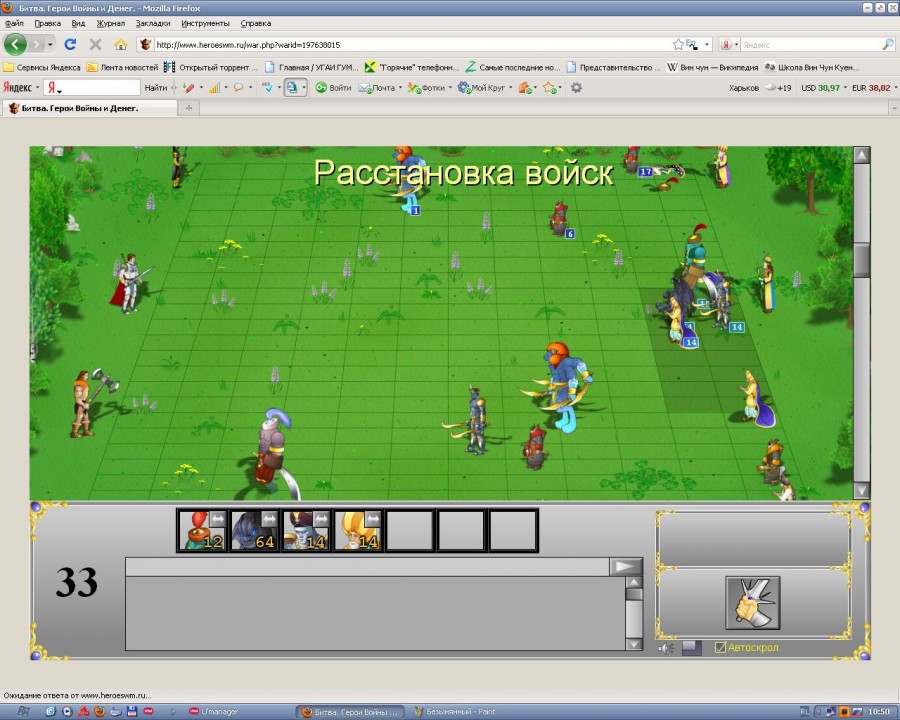Go back with the green arrow button
This screenshot has width=900, height=720.
[15, 44]
